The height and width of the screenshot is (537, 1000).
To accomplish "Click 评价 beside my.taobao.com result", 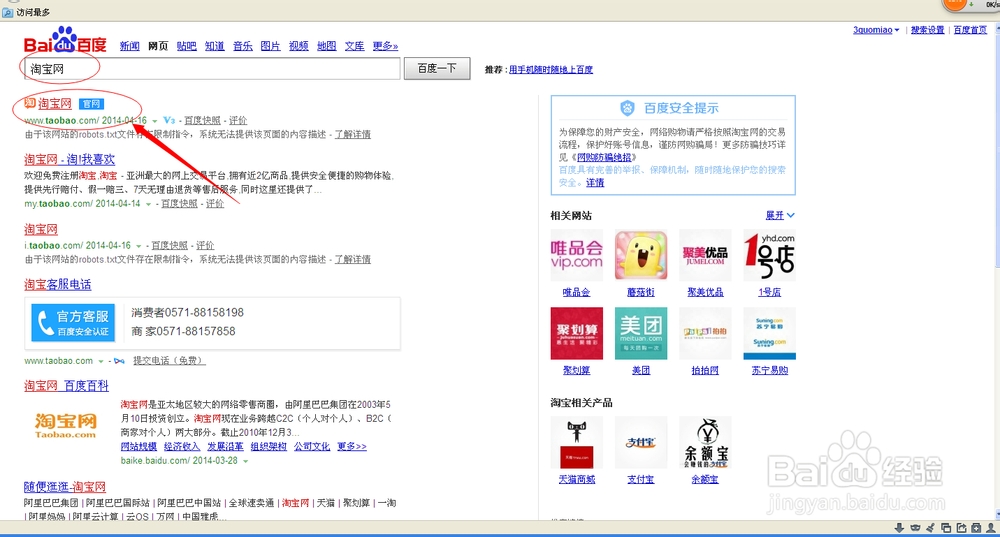I will 215,204.
